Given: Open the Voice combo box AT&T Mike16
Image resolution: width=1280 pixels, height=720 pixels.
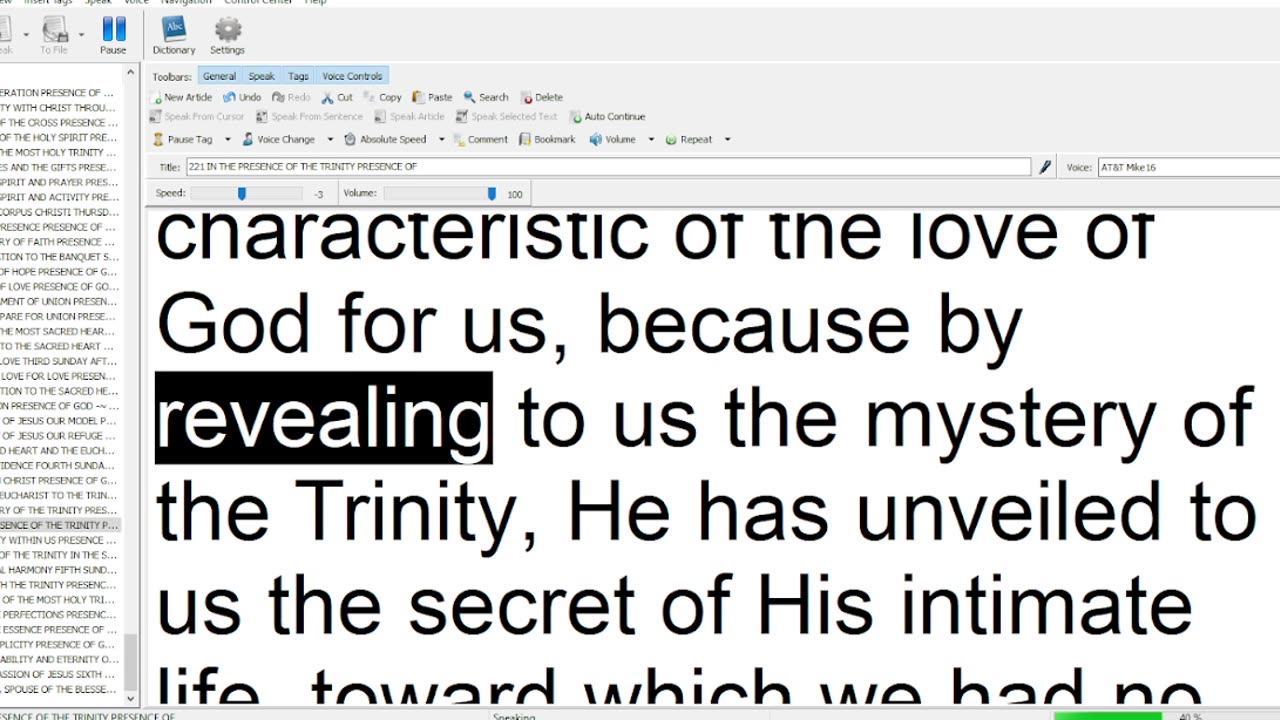Looking at the screenshot, I should [x=1188, y=167].
